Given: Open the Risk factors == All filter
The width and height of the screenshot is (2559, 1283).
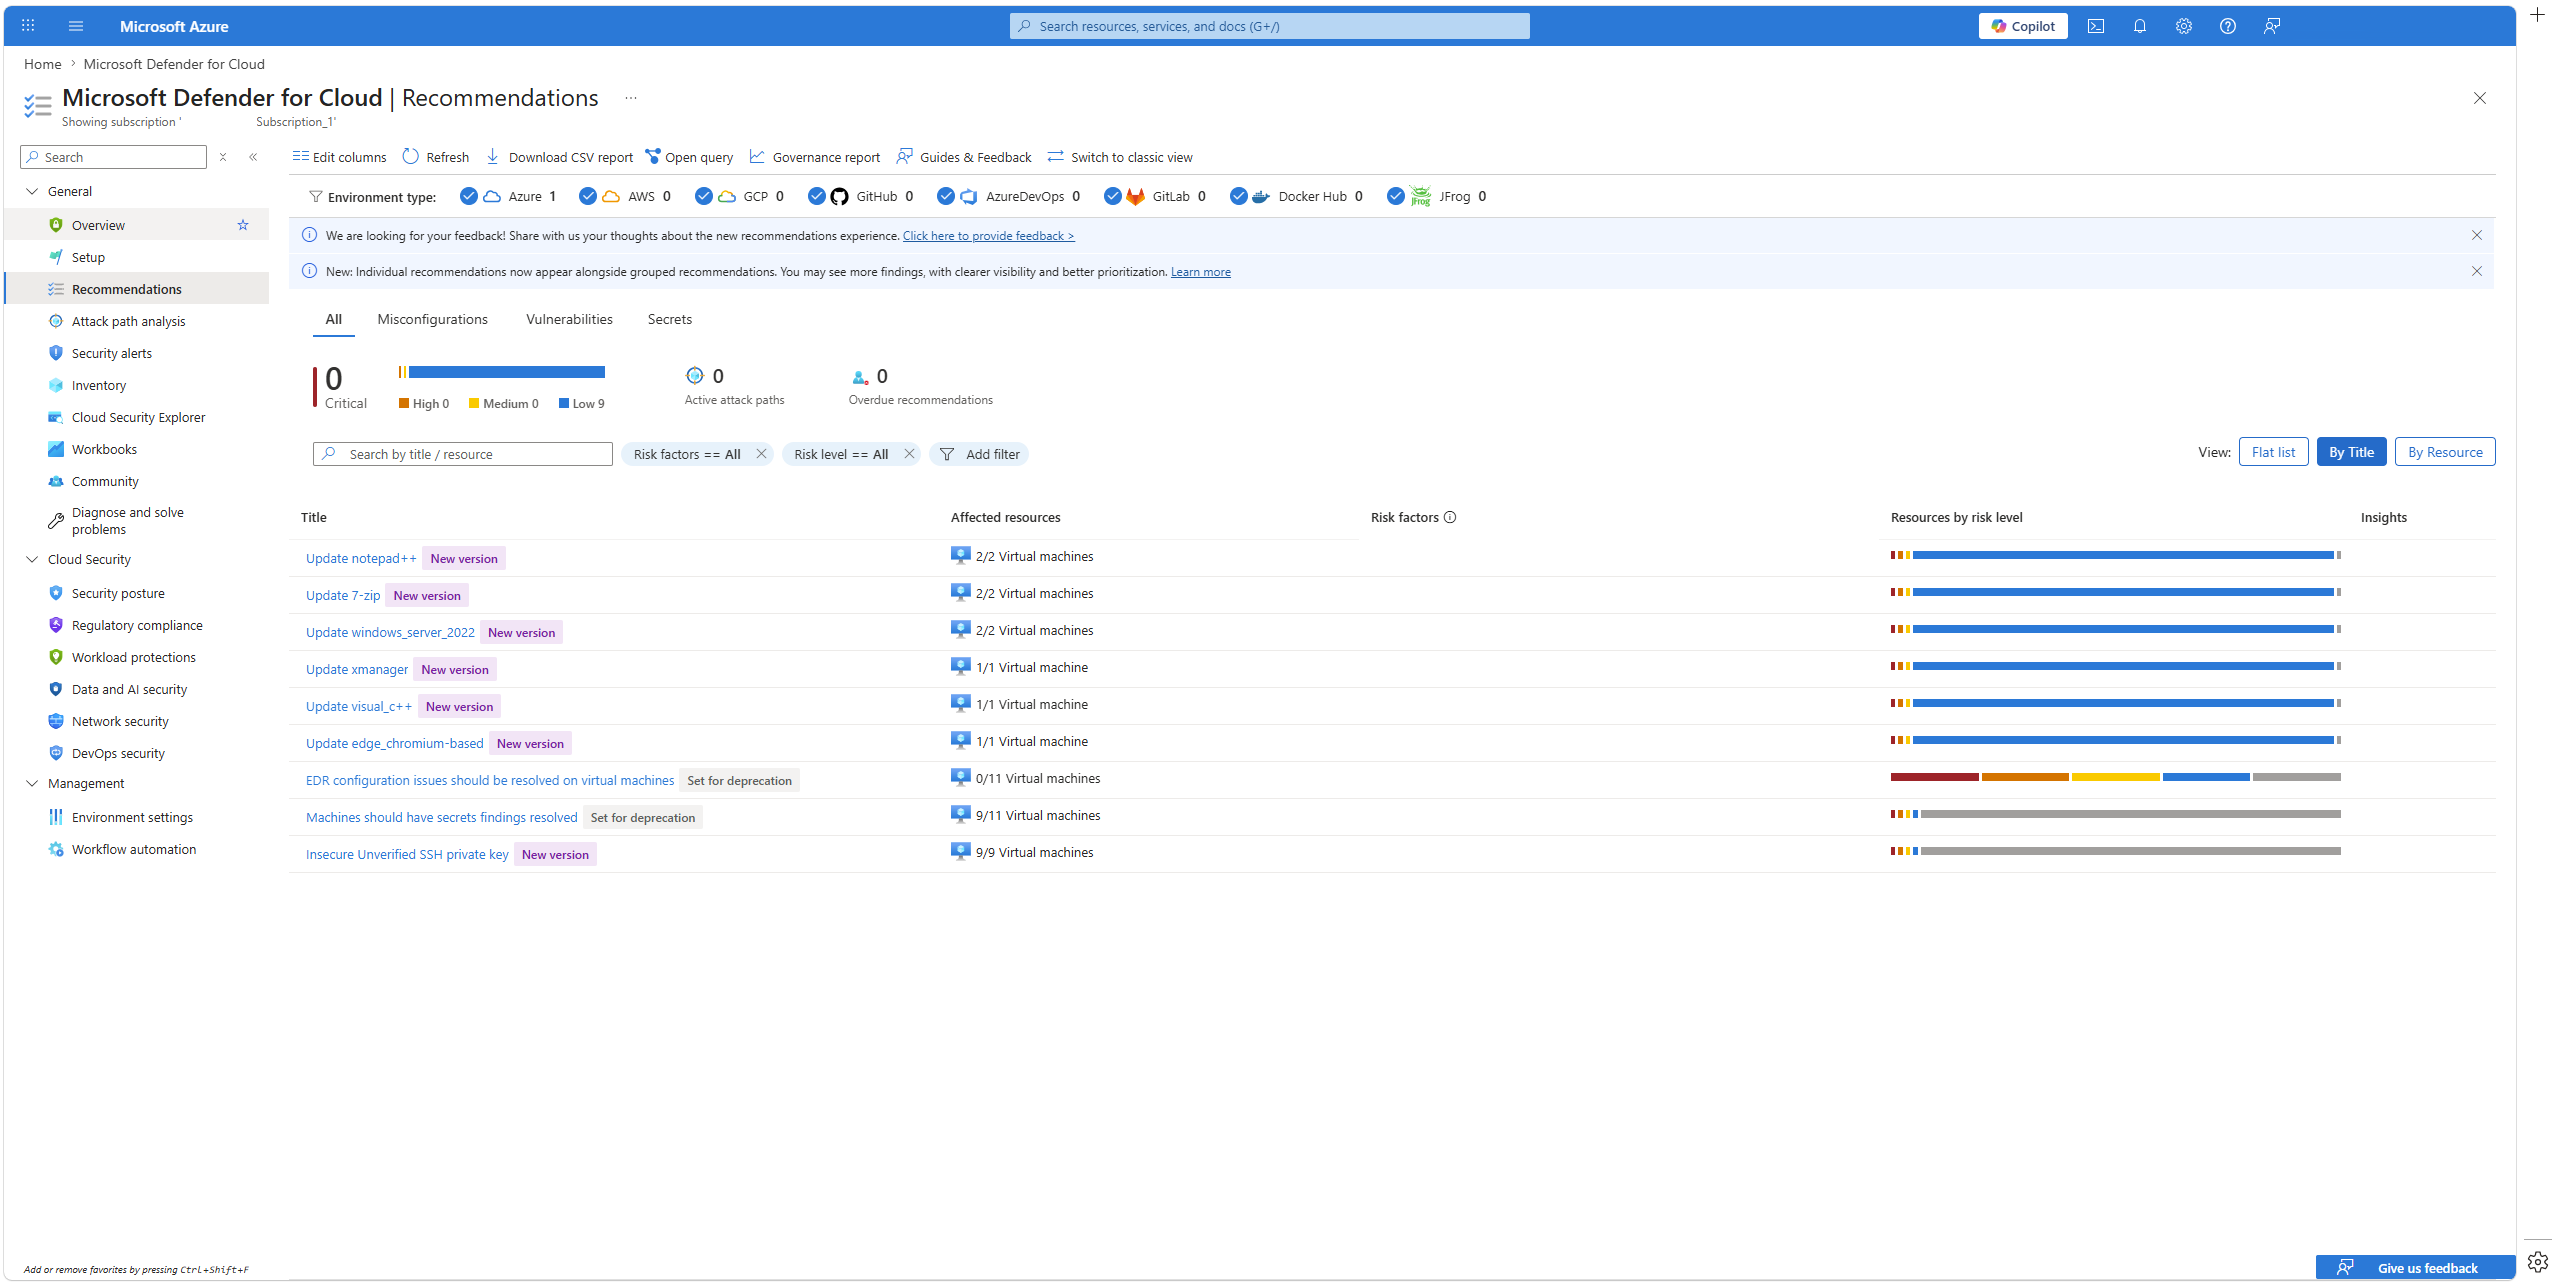Looking at the screenshot, I should click(x=687, y=454).
